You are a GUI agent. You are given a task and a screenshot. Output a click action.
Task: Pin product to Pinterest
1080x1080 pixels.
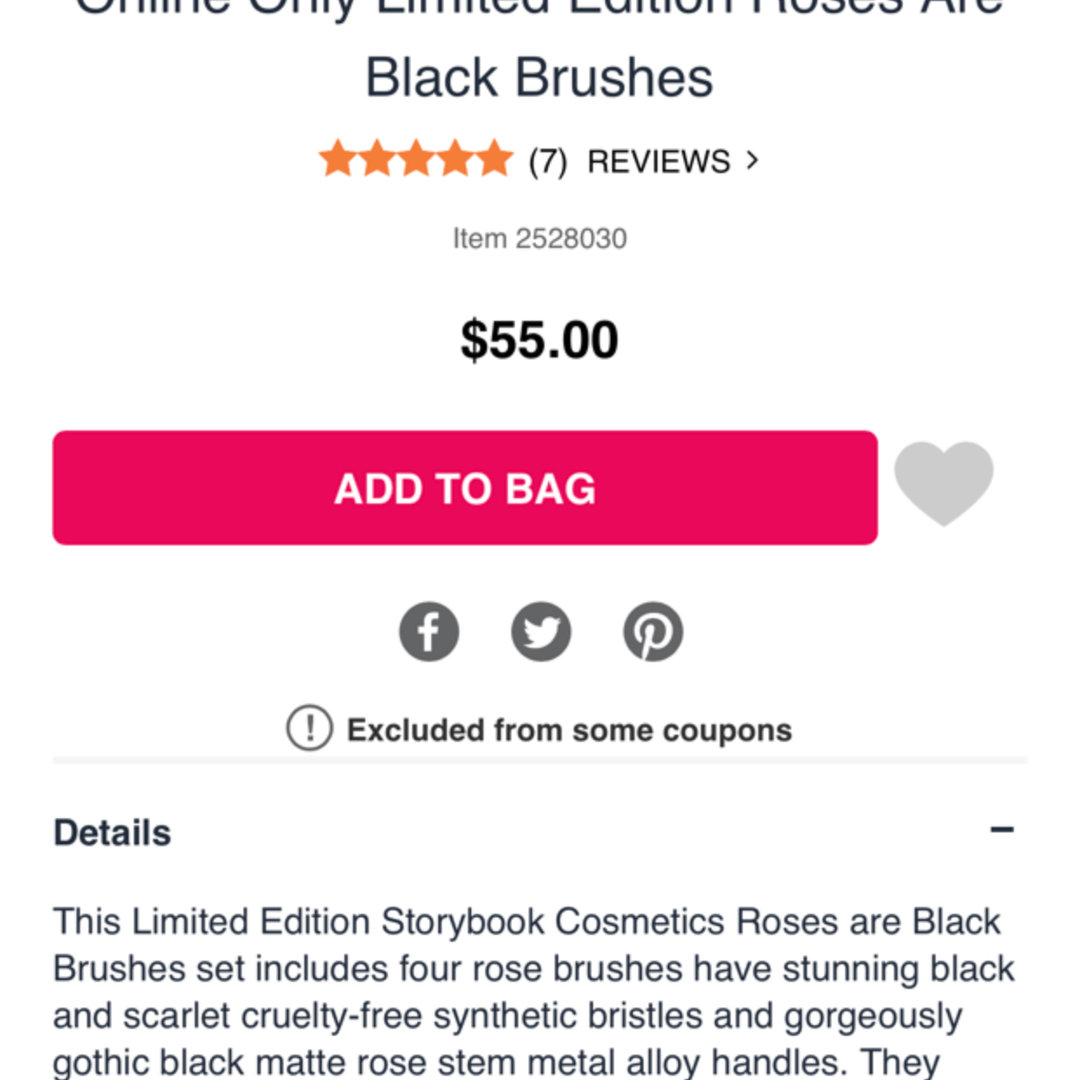click(653, 632)
